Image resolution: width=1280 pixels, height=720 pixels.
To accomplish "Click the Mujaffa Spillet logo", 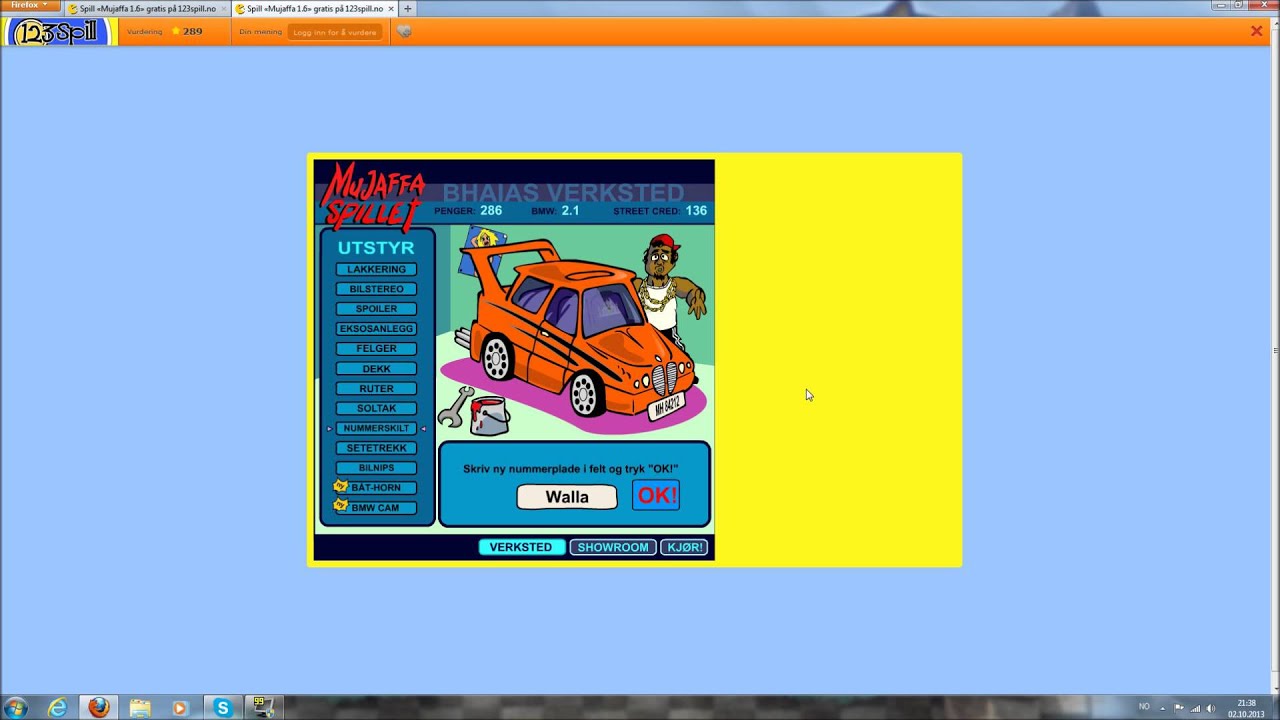I will coord(373,196).
